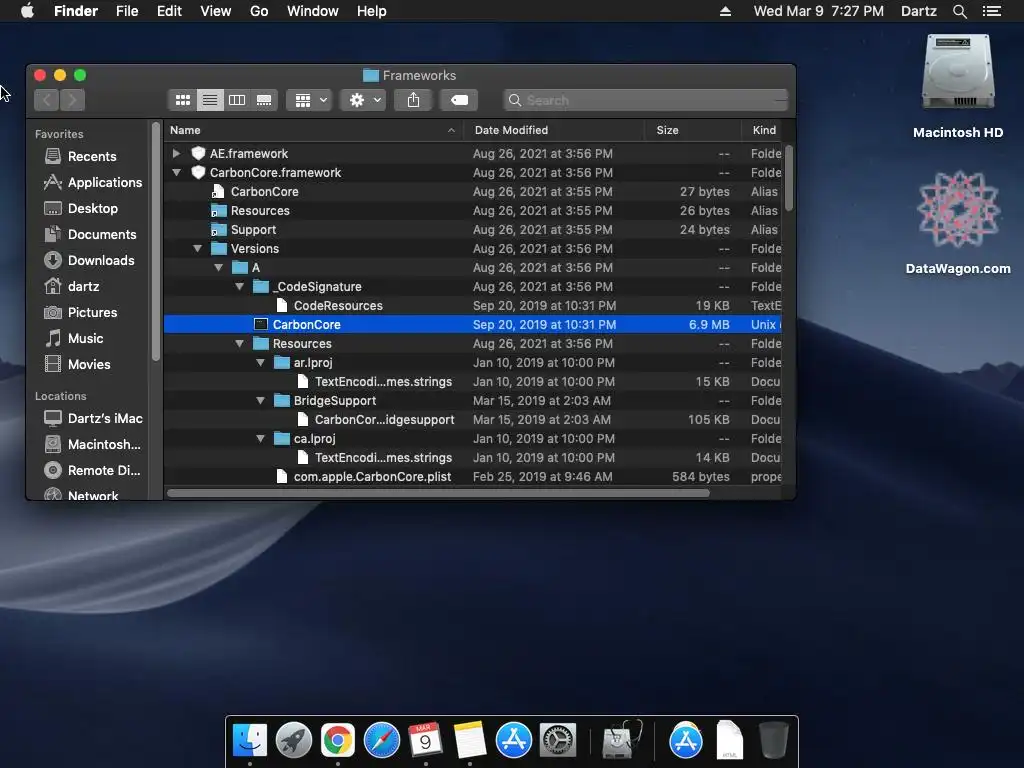Open Google Chrome from the Dock
Image resolution: width=1024 pixels, height=768 pixels.
pos(338,740)
